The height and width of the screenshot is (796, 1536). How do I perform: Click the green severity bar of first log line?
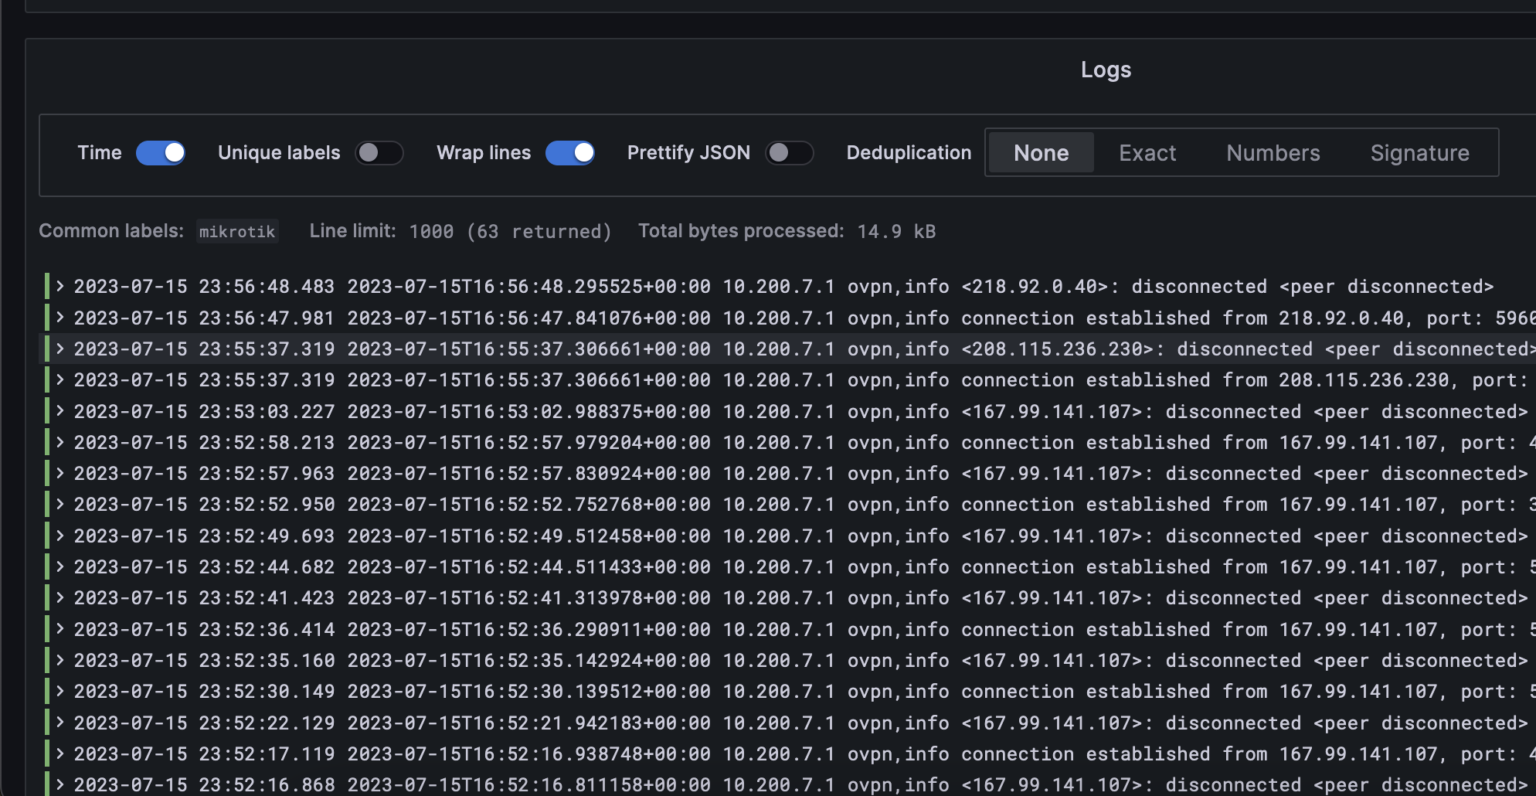[46, 286]
